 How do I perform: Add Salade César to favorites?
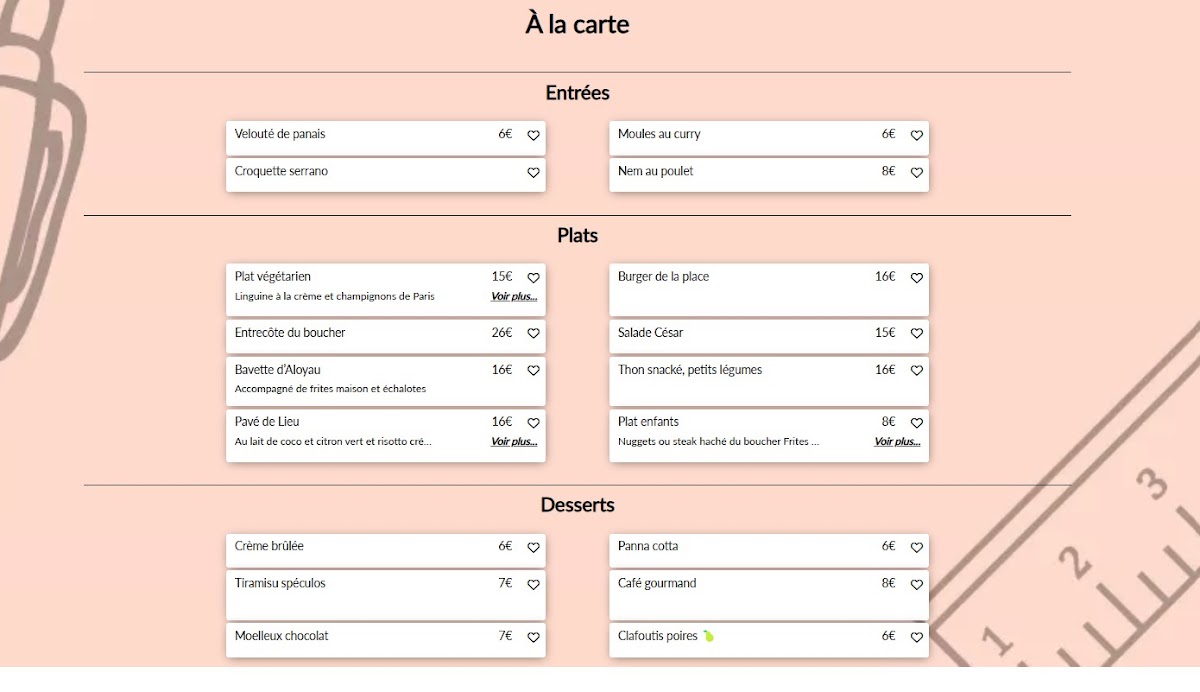tap(916, 333)
